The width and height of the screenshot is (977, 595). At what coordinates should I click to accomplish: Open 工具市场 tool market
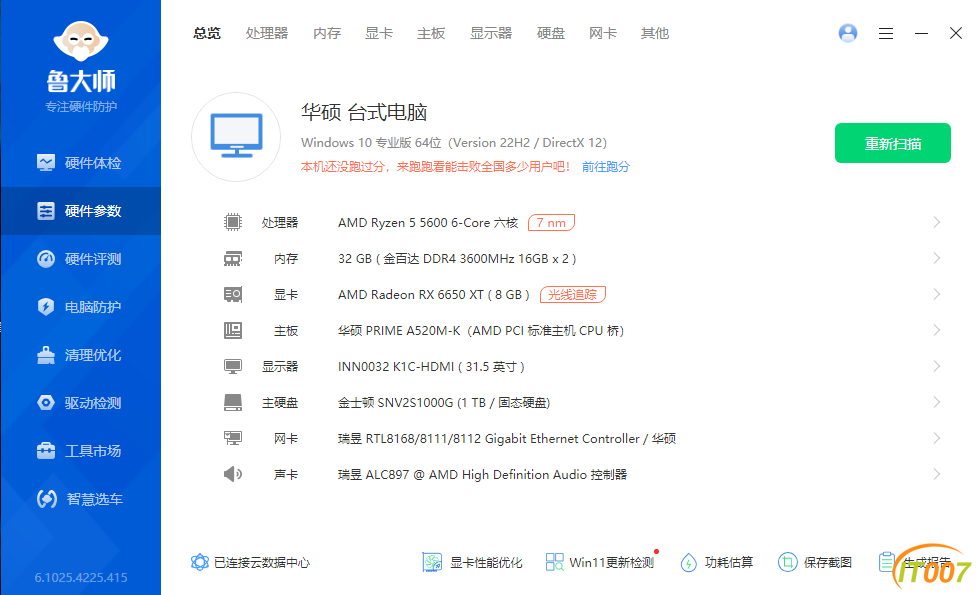pos(80,451)
